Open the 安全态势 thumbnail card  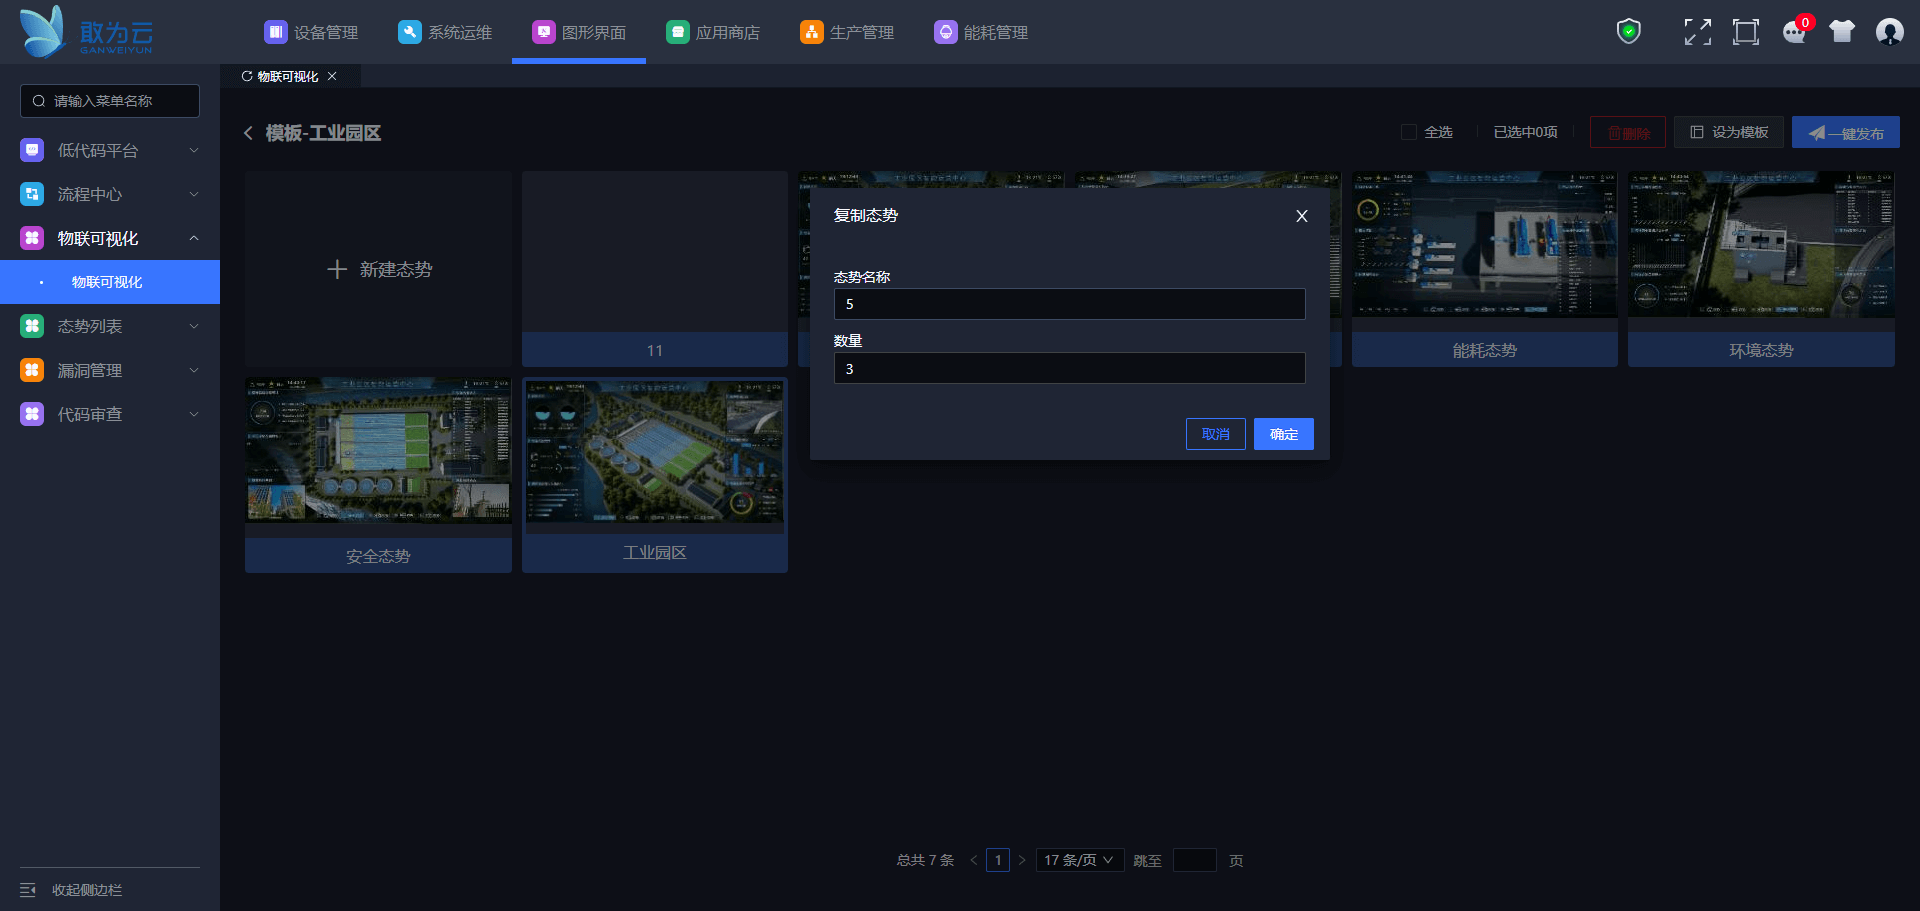click(378, 475)
